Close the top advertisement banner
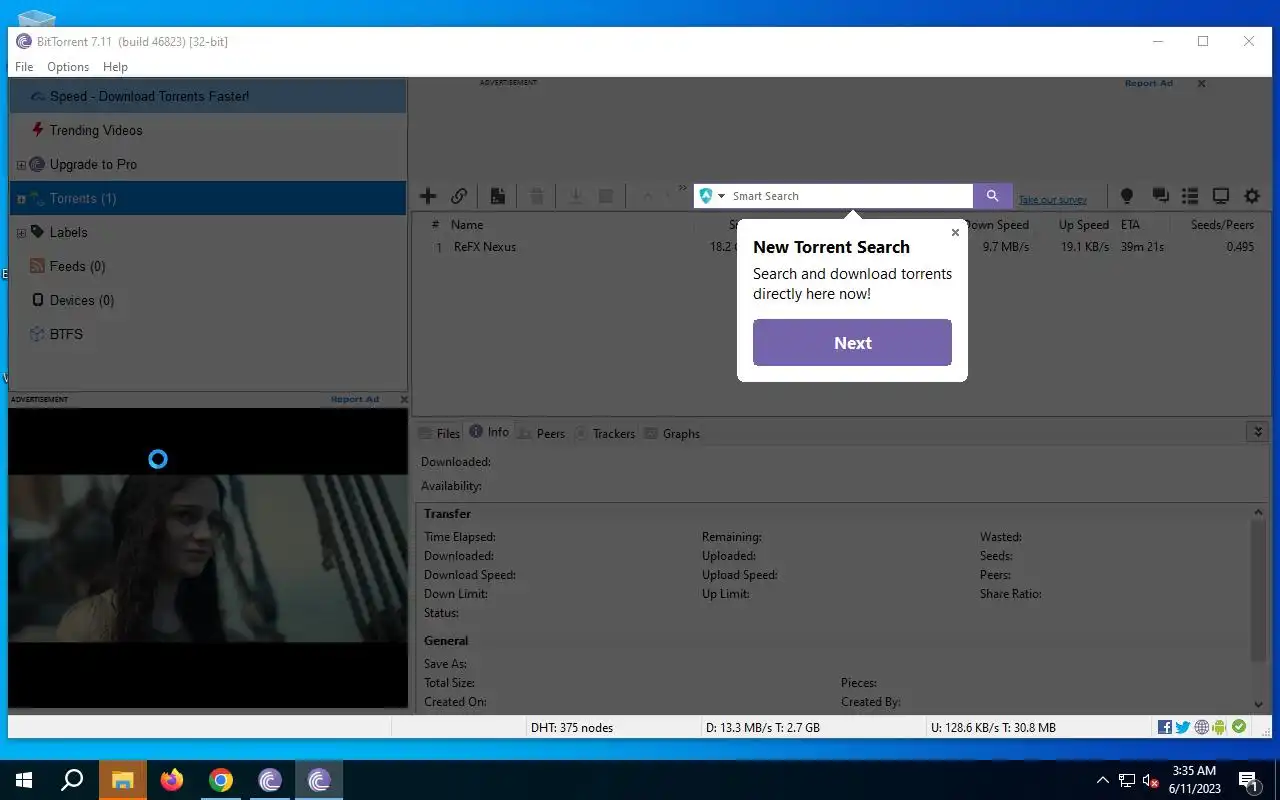The height and width of the screenshot is (800, 1280). click(x=1202, y=84)
